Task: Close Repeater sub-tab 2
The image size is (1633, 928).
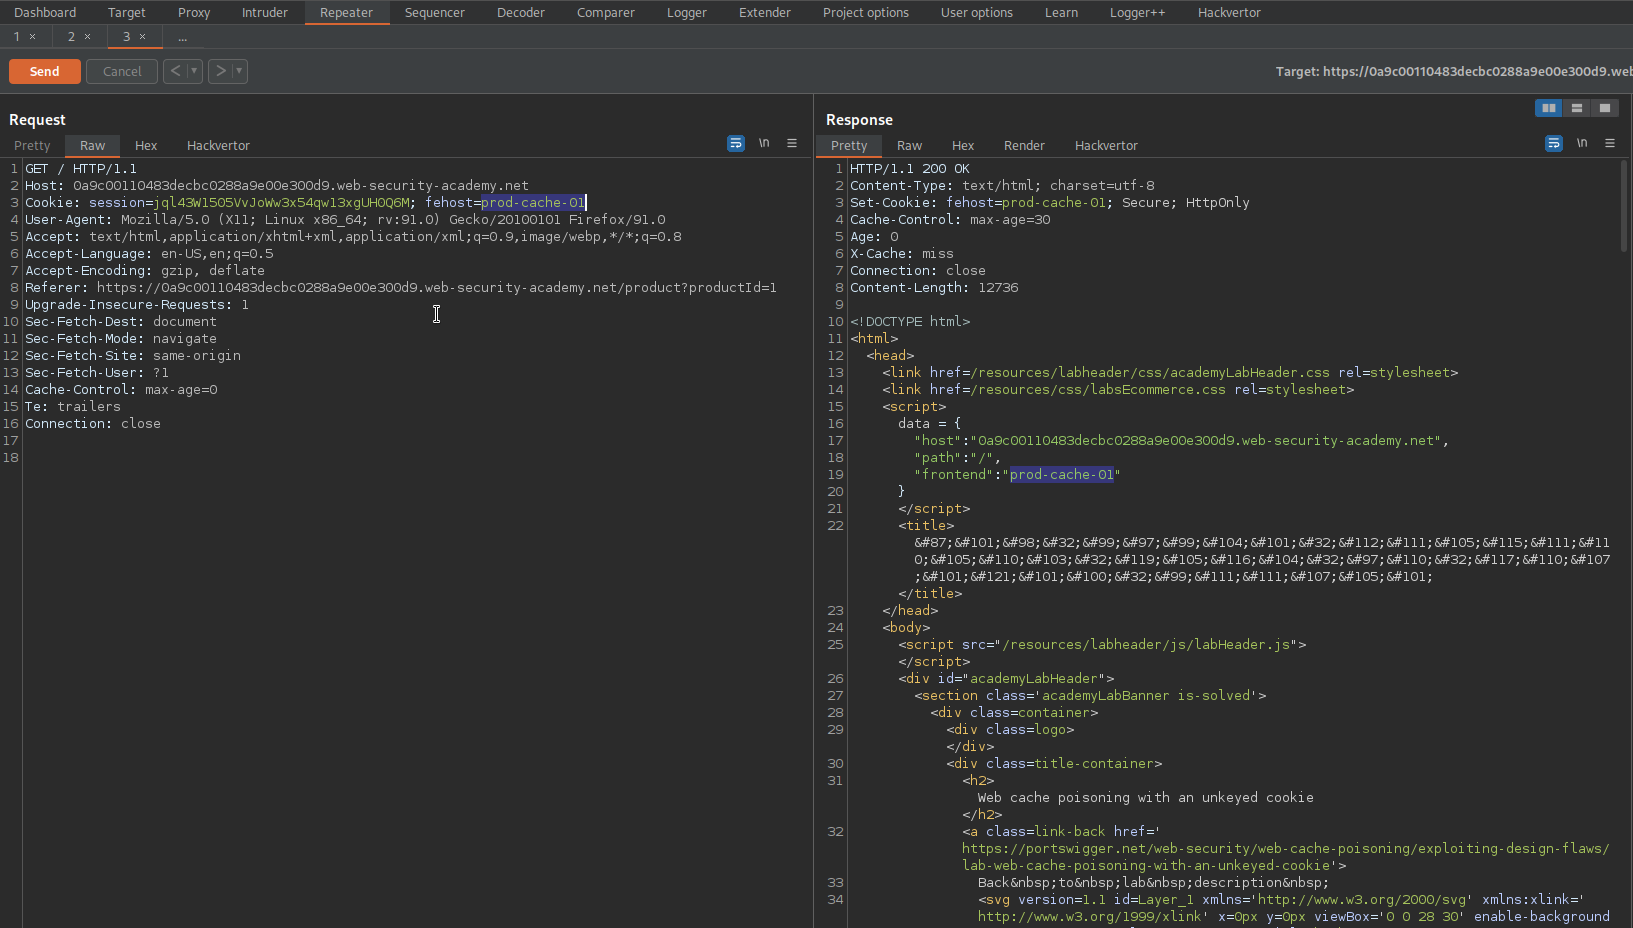Action: (x=88, y=36)
